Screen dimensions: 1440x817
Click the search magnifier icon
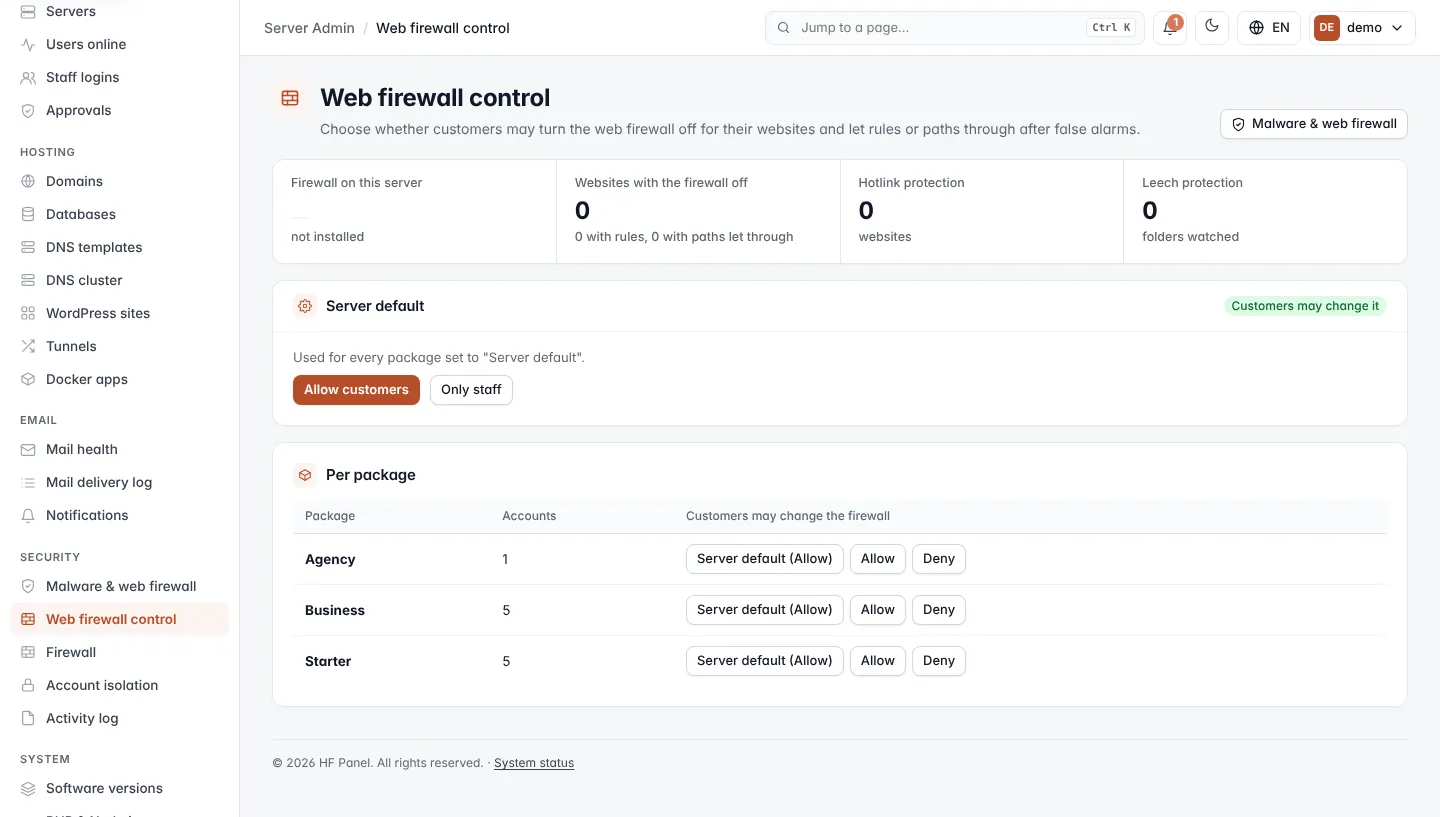click(784, 28)
